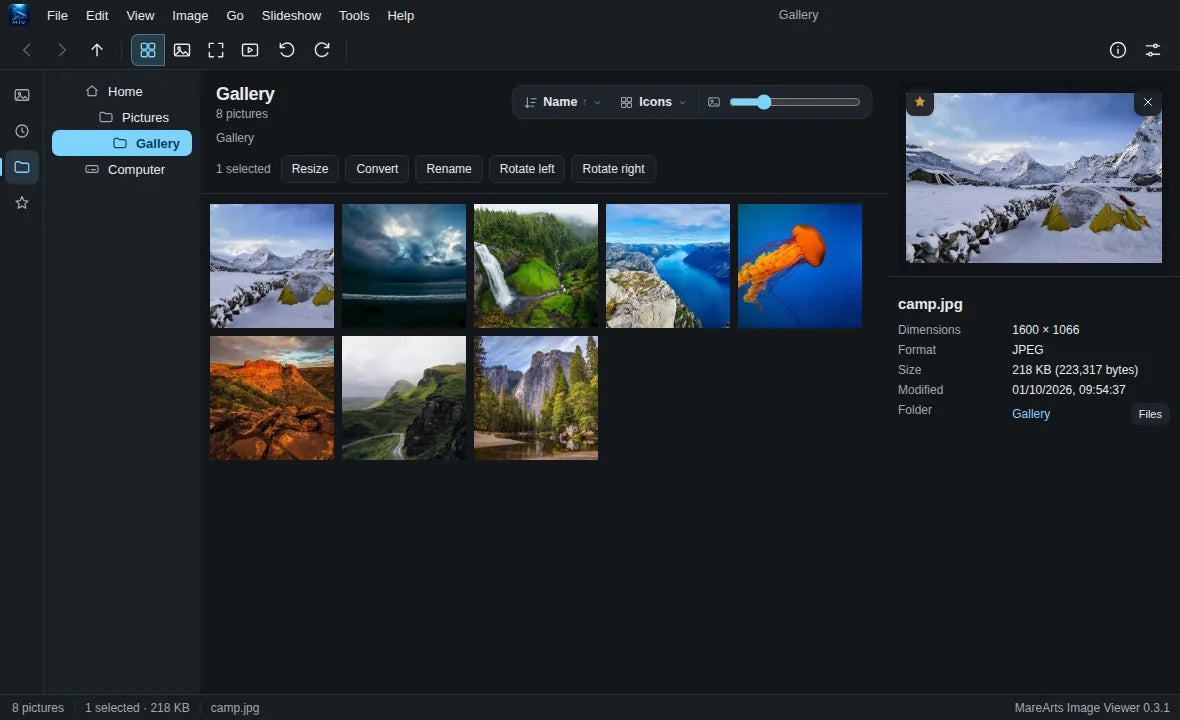1180x720 pixels.
Task: Click MareArts Image Viewer version text
Action: (1092, 708)
